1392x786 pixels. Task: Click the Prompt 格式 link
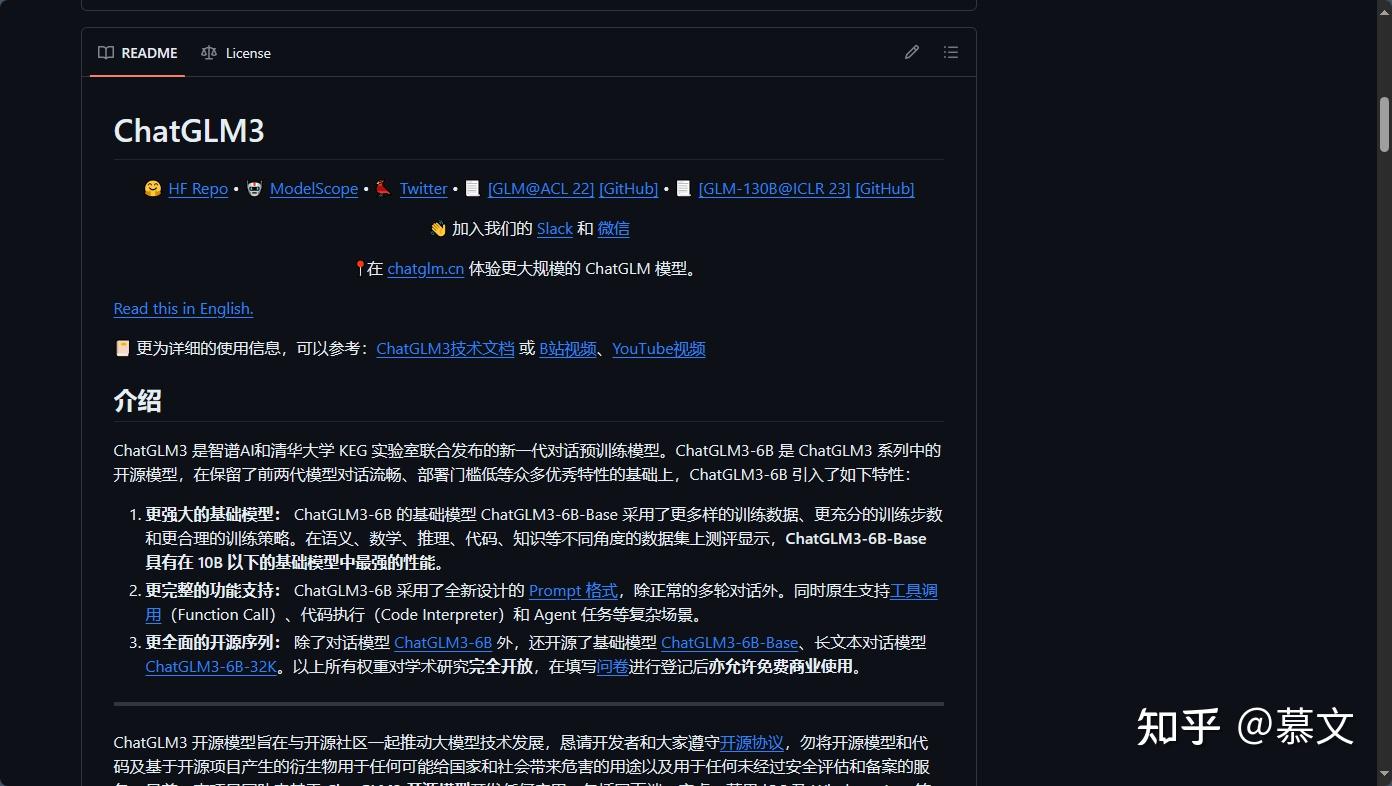[x=572, y=590]
